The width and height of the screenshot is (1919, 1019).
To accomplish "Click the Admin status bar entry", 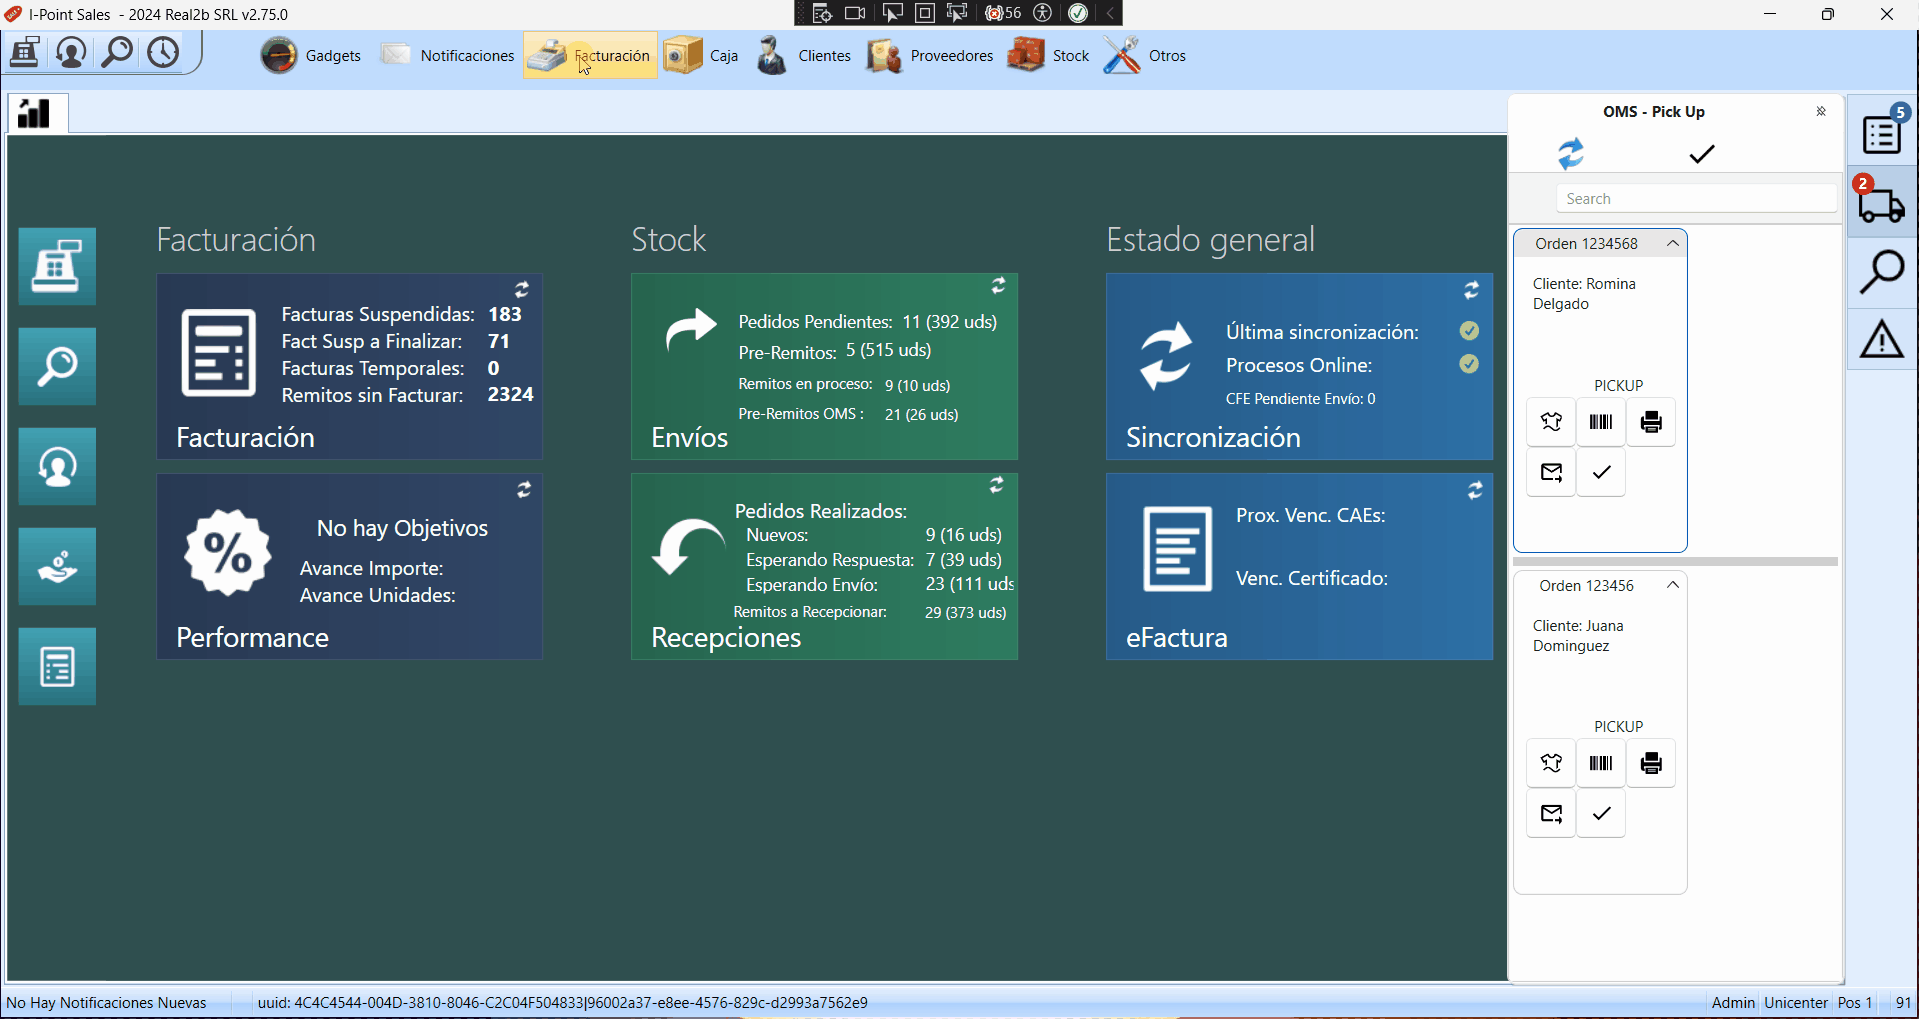I will click(1733, 1002).
